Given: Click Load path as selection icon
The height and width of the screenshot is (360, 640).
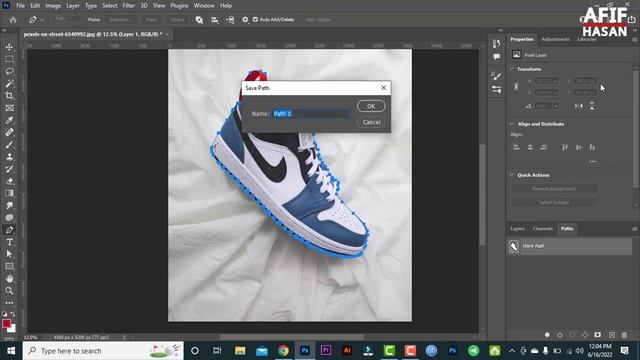Looking at the screenshot, I should [x=572, y=335].
